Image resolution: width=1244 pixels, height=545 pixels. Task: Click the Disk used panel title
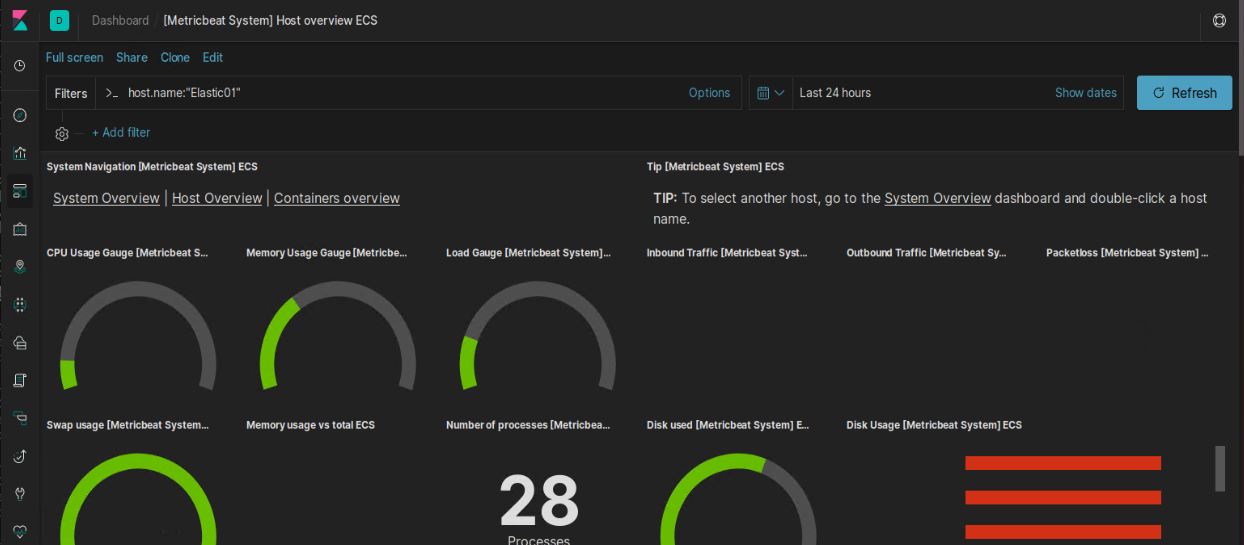click(x=728, y=425)
